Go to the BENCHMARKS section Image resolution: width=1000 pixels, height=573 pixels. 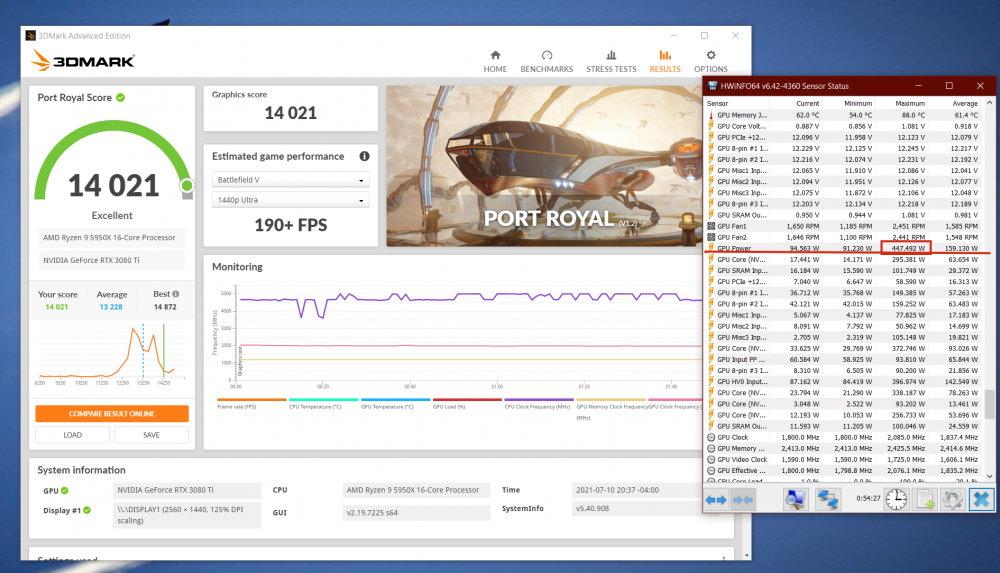point(546,61)
